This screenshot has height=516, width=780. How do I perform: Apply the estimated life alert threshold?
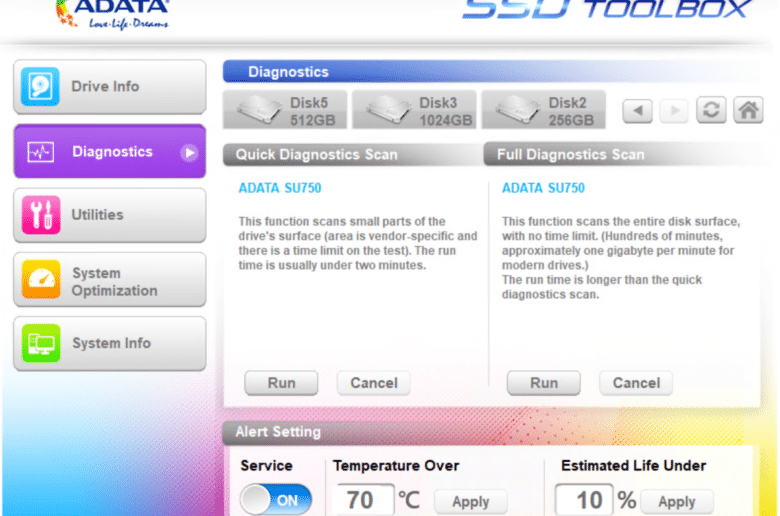point(677,502)
